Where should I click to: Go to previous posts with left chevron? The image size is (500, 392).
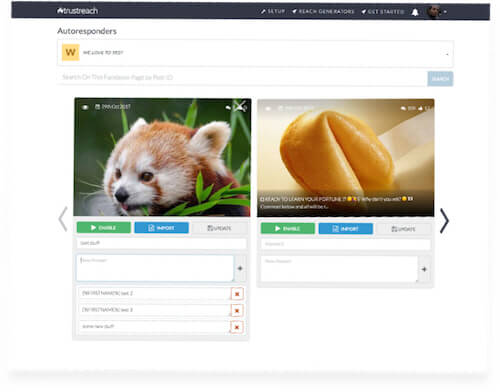pyautogui.click(x=63, y=219)
